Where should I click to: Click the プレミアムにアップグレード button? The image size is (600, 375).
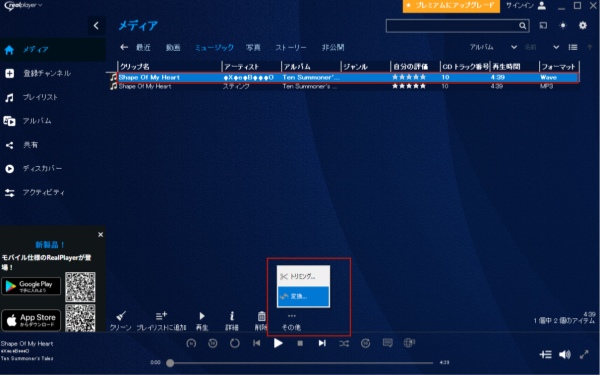(451, 6)
